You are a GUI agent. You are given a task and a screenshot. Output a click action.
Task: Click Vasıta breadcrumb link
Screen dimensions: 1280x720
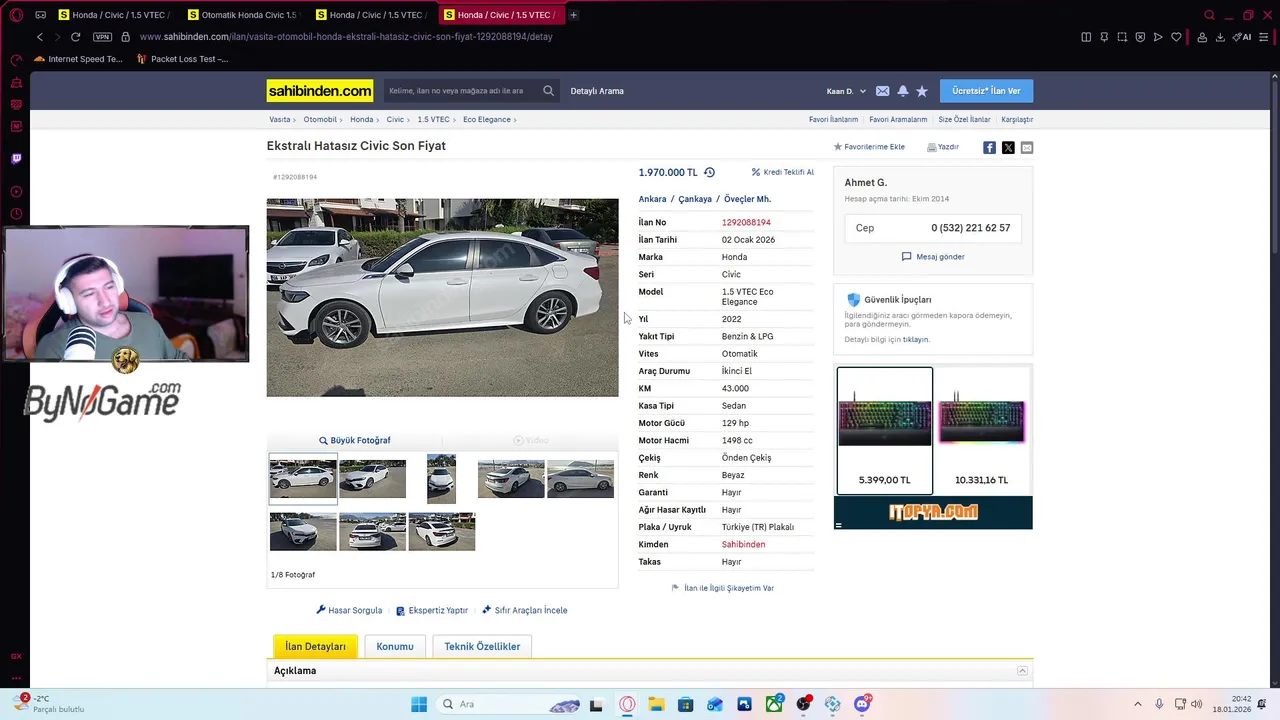[x=279, y=119]
